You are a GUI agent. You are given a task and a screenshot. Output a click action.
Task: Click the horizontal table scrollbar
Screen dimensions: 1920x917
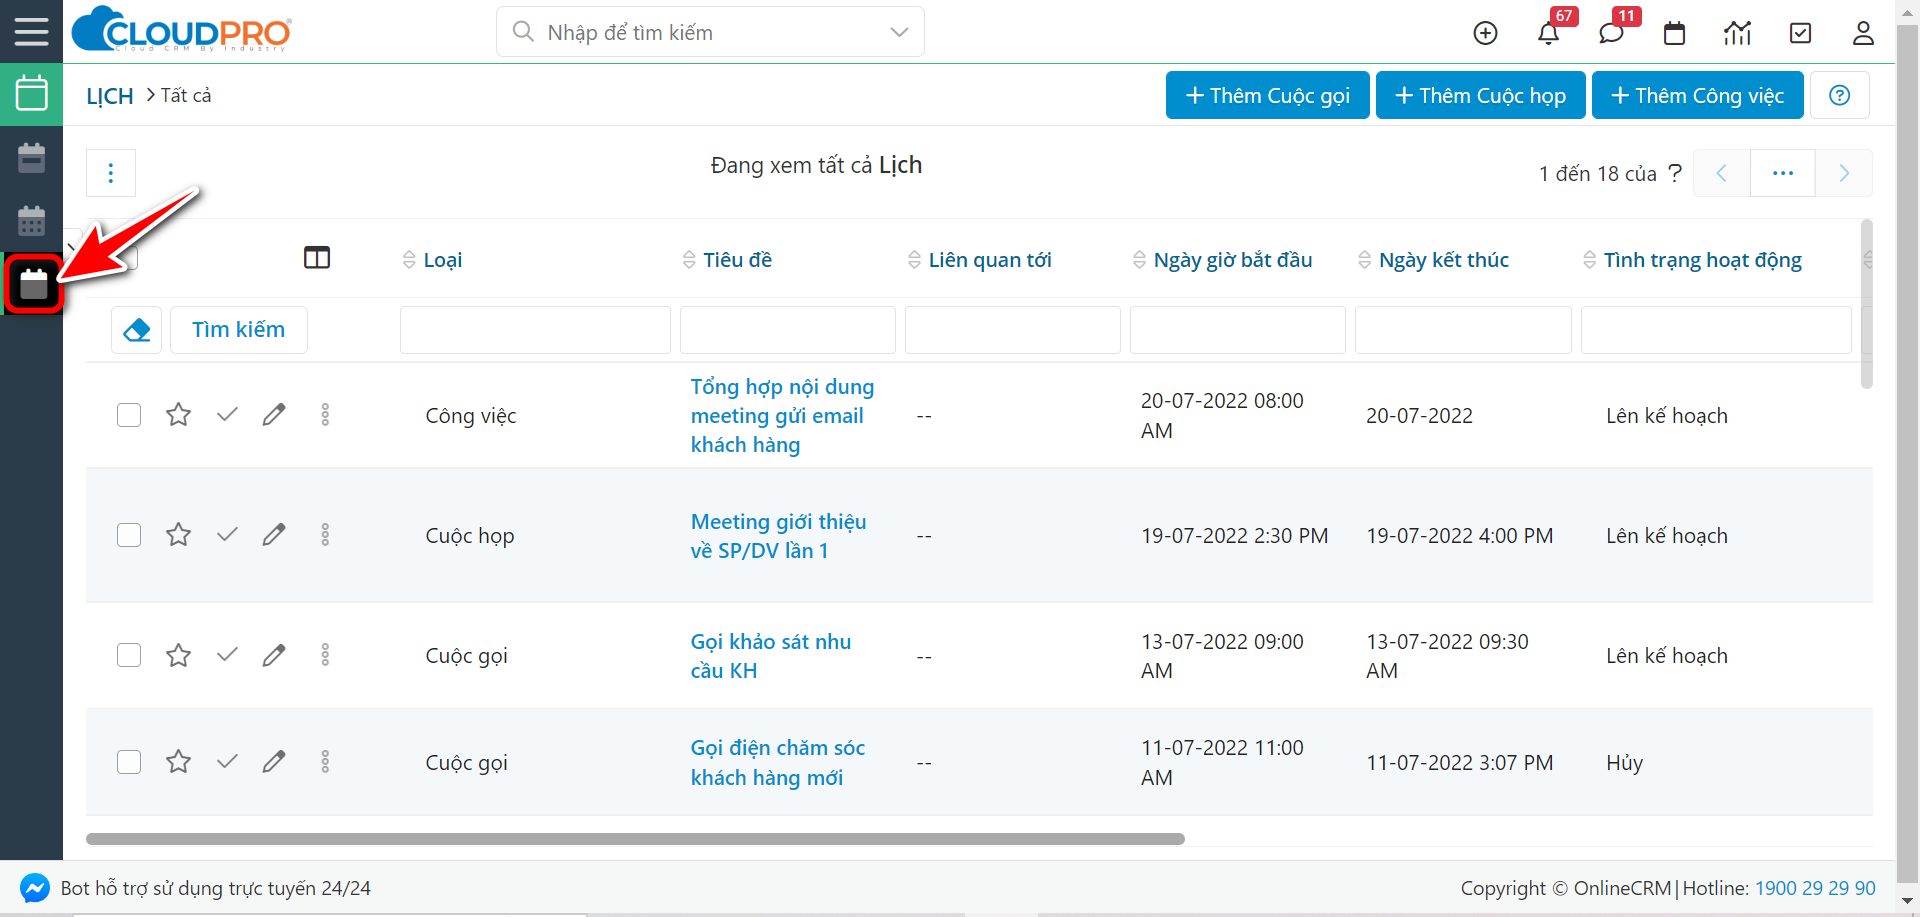click(635, 839)
